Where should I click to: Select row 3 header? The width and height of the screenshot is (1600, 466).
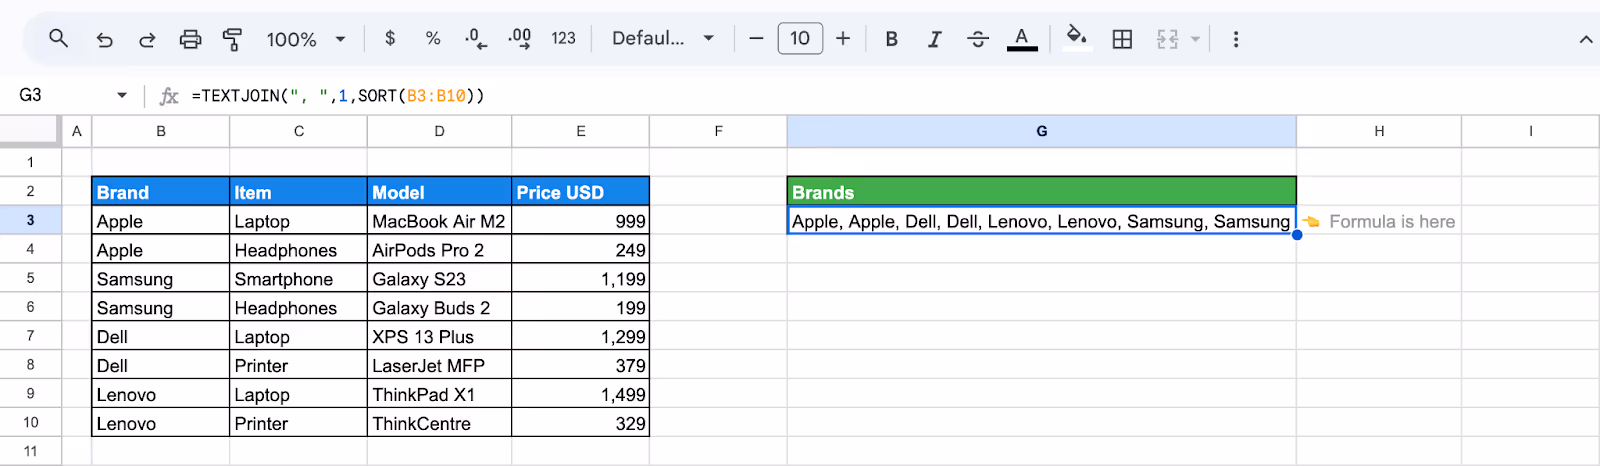pyautogui.click(x=30, y=220)
